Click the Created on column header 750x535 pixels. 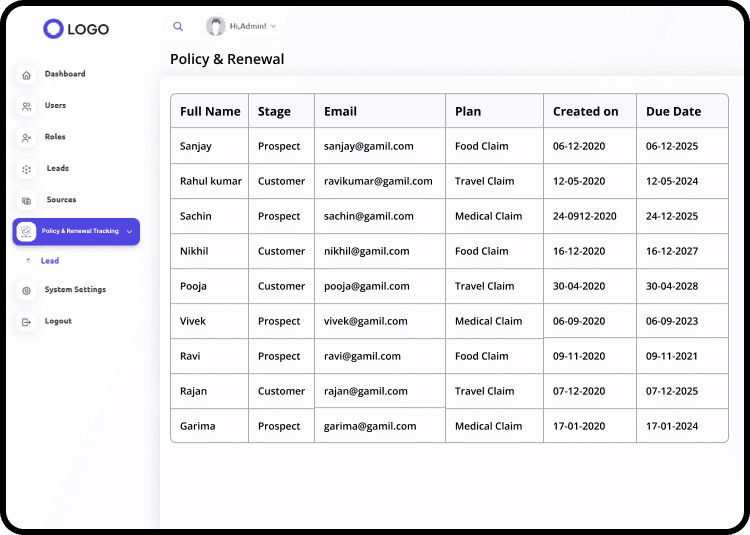(x=586, y=111)
